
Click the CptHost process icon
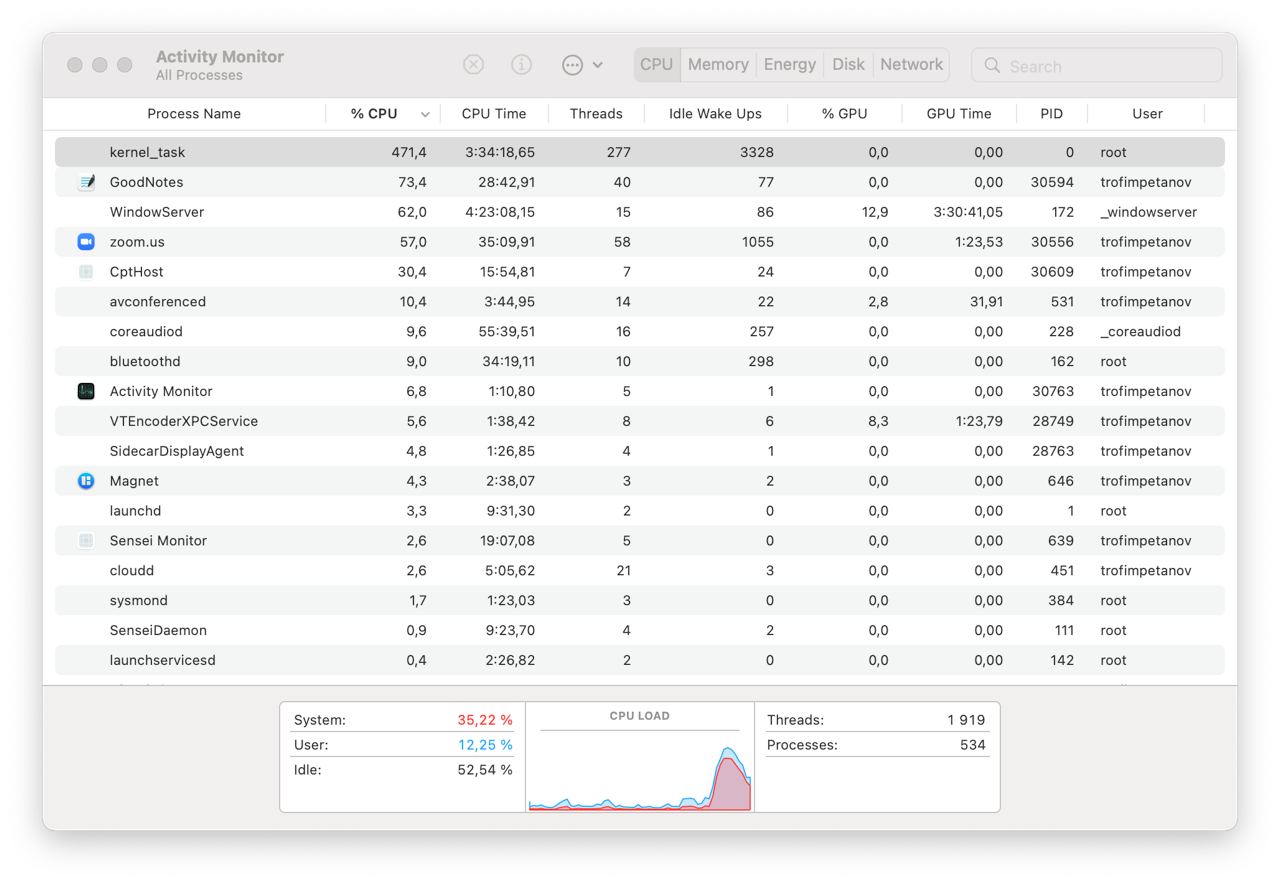86,272
